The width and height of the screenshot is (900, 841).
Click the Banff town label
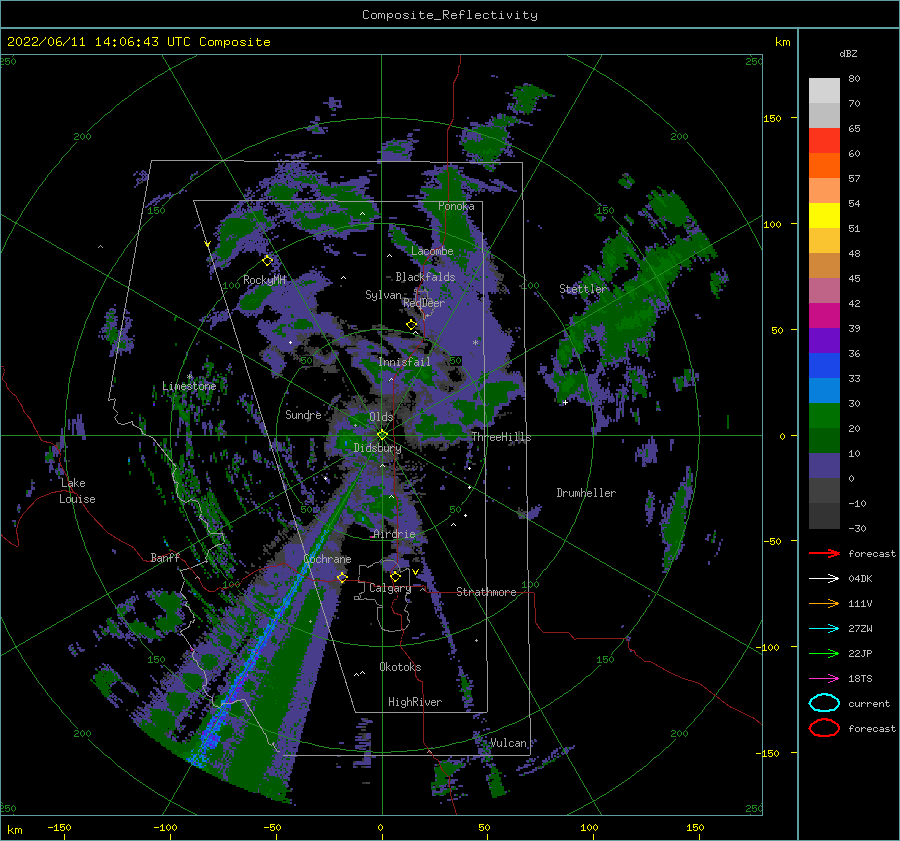click(165, 557)
